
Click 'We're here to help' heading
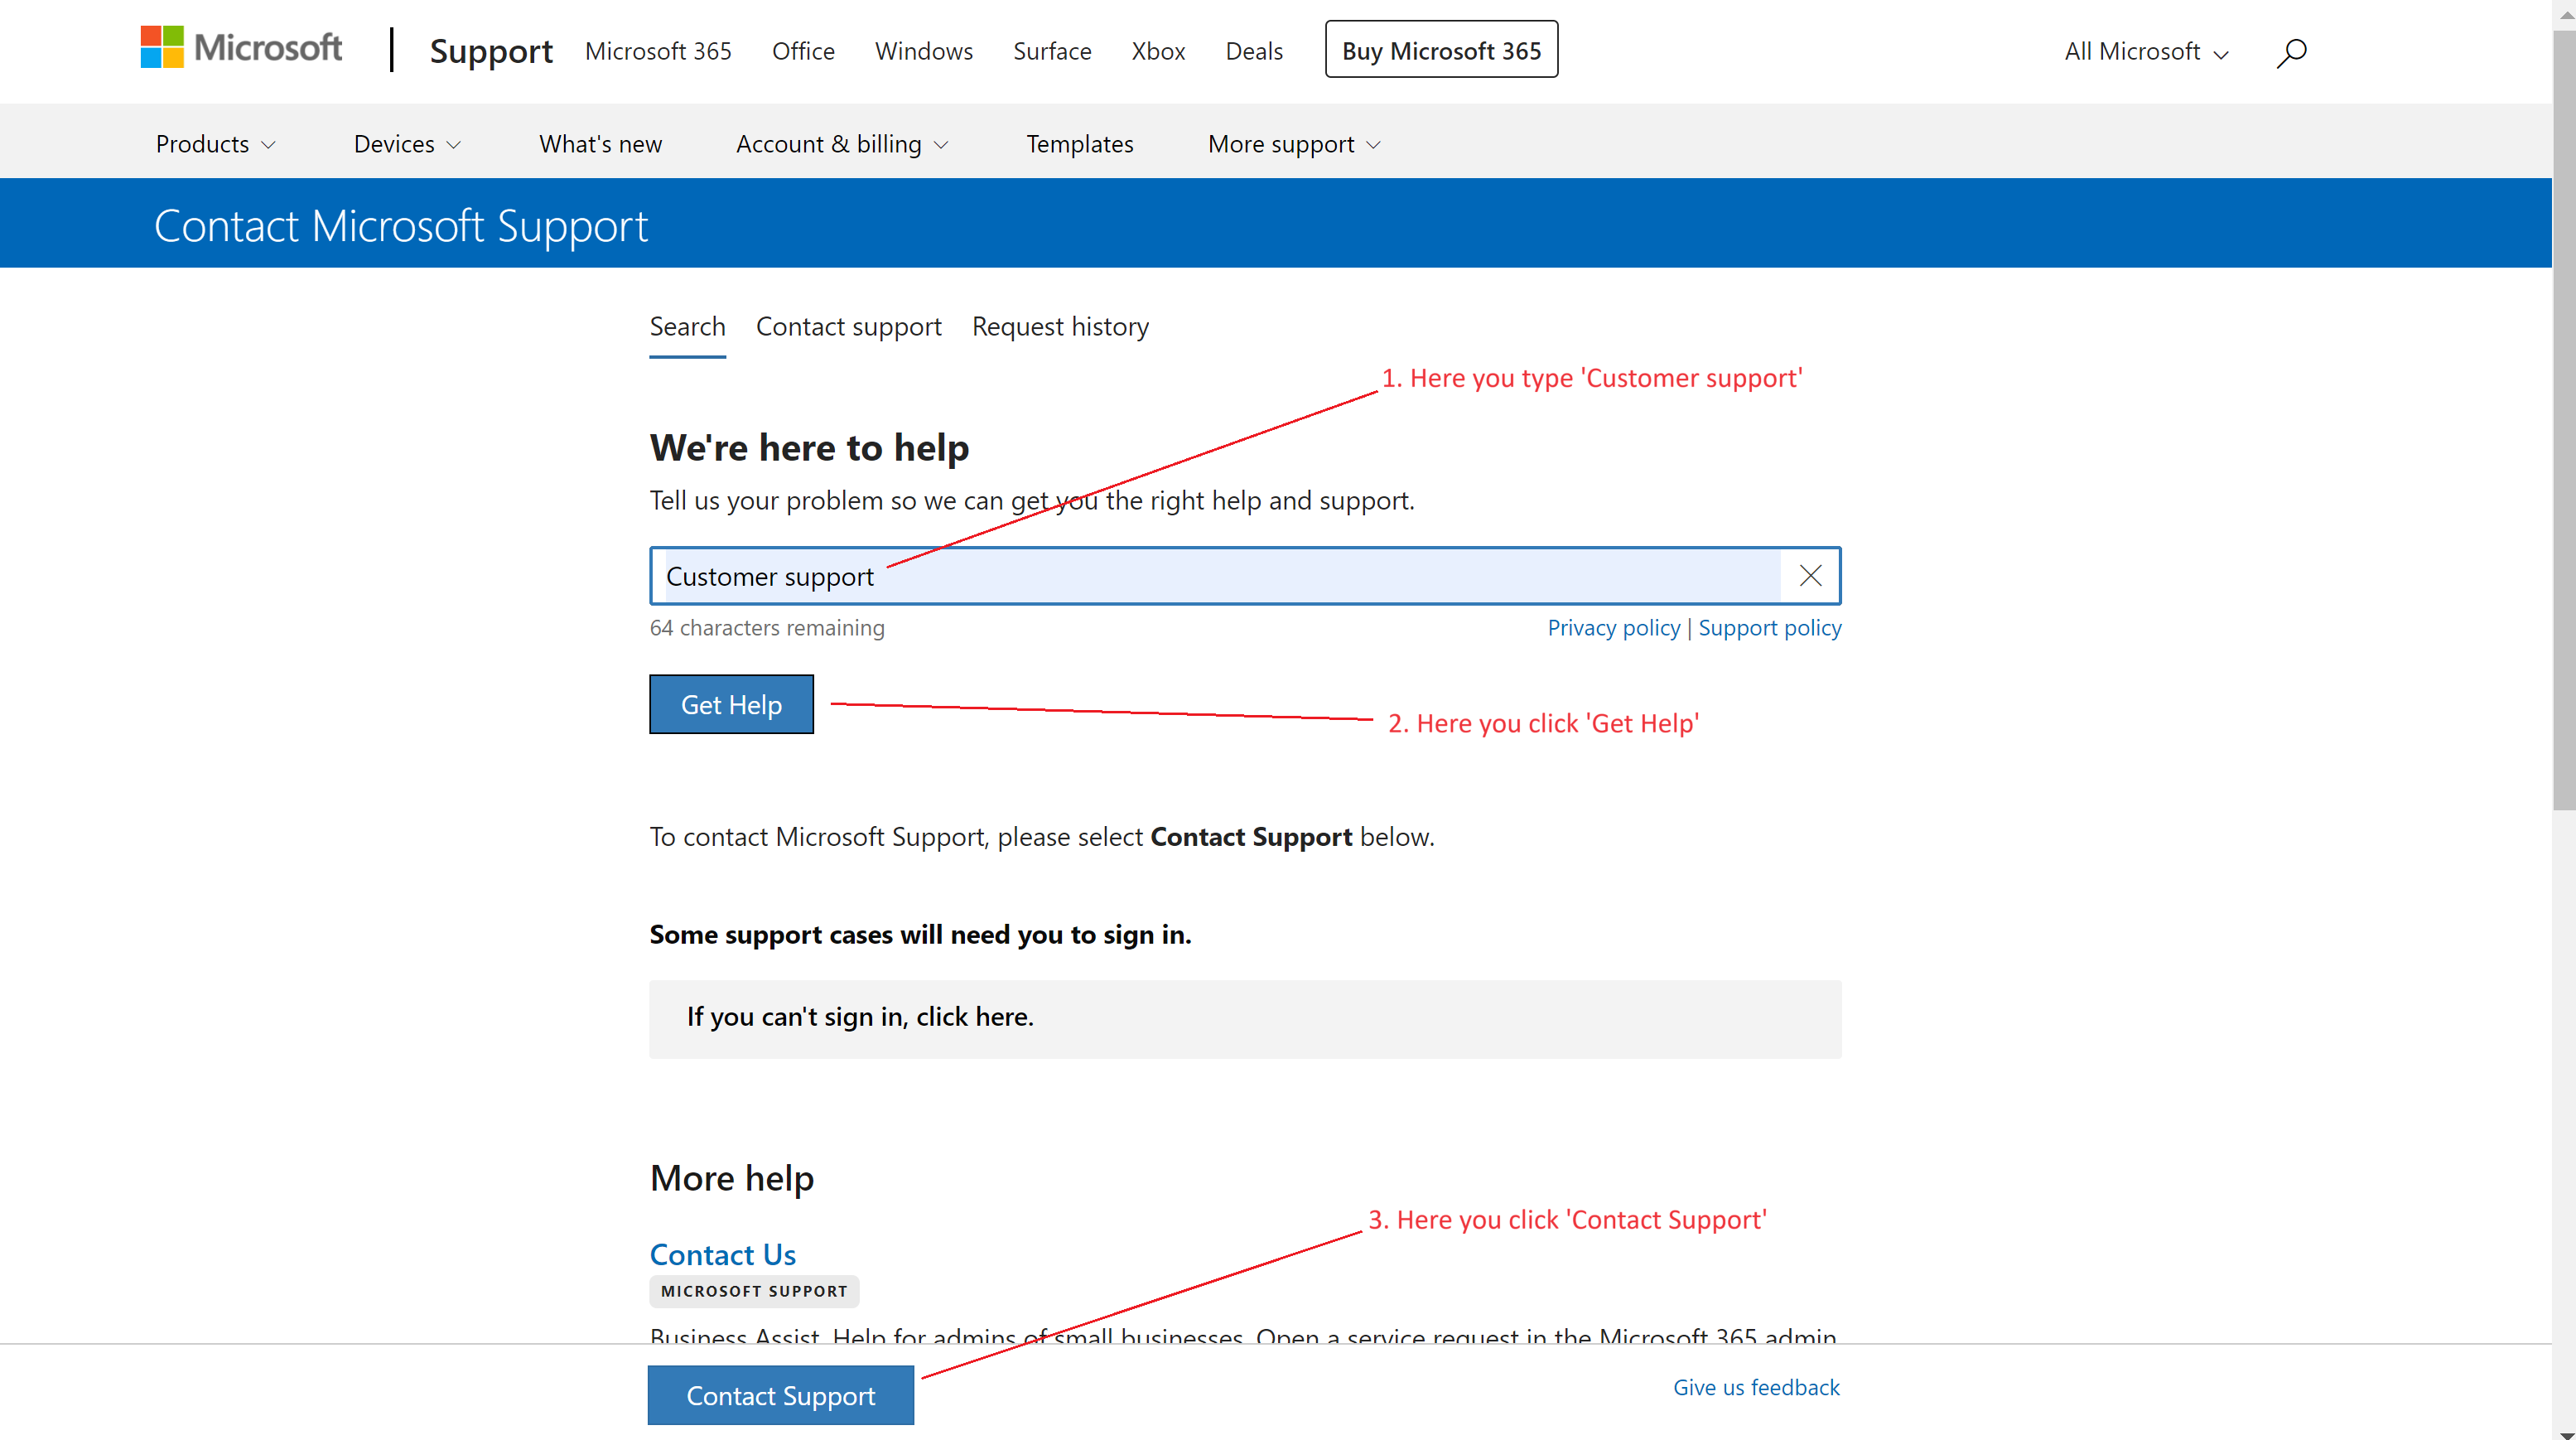click(809, 447)
